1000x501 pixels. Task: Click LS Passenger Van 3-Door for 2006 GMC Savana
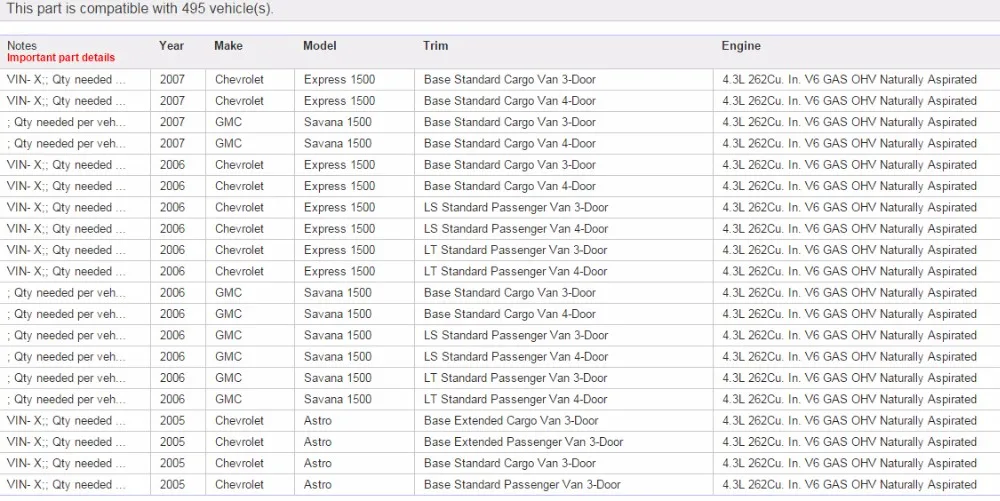point(516,335)
